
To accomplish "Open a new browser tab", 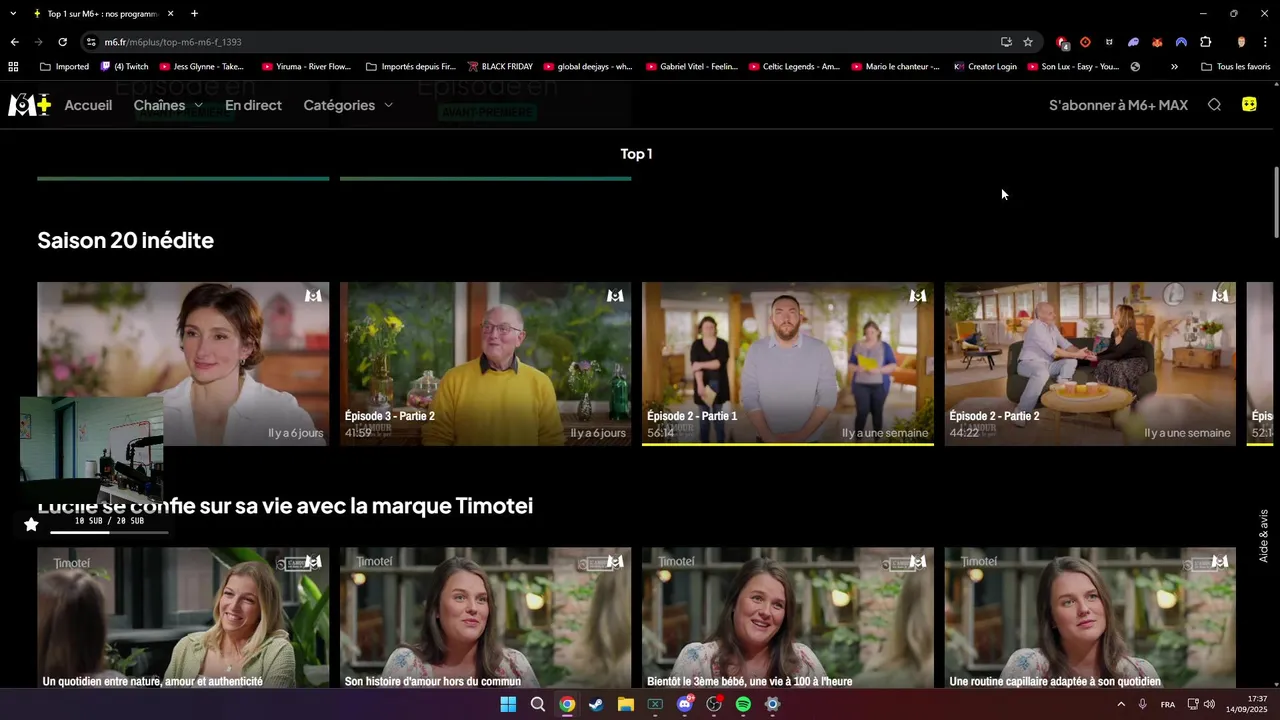I will coord(194,14).
